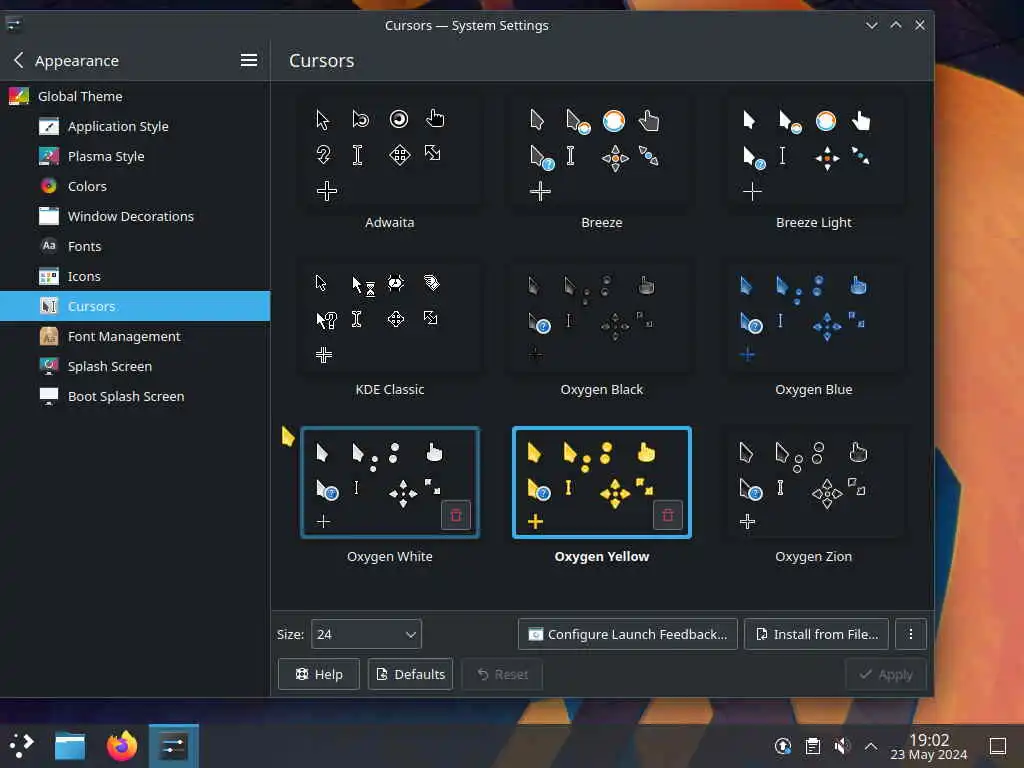Open Font Management
The image size is (1024, 768).
point(135,336)
